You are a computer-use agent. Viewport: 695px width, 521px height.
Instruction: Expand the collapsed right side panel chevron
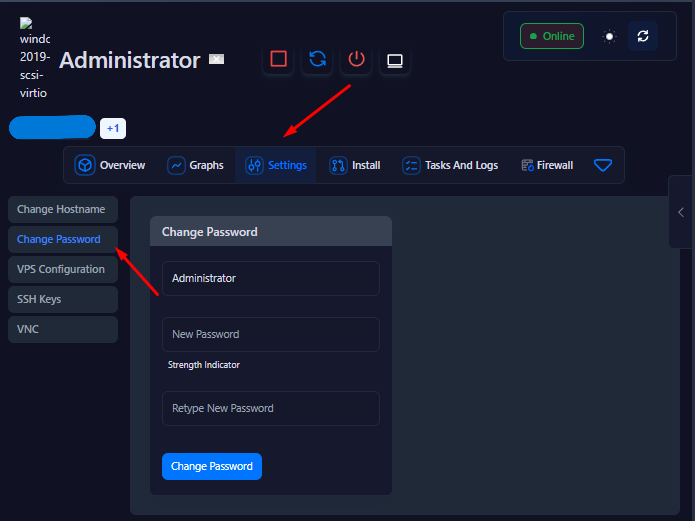point(681,212)
